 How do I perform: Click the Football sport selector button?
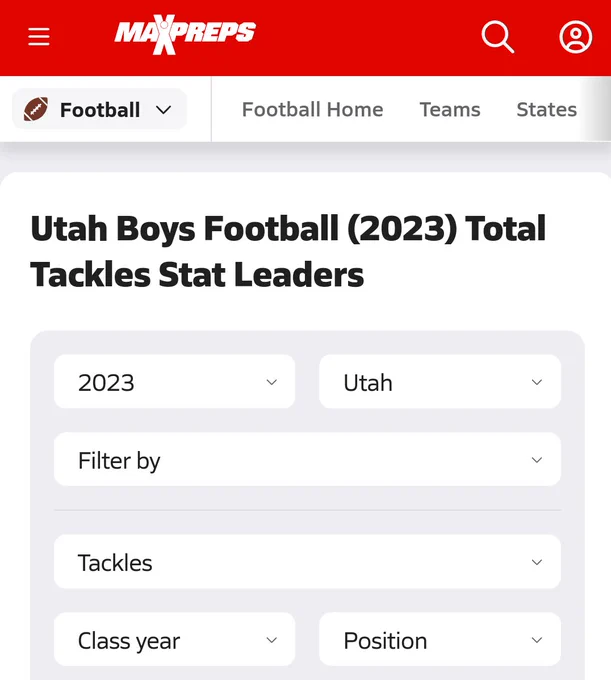tap(99, 109)
